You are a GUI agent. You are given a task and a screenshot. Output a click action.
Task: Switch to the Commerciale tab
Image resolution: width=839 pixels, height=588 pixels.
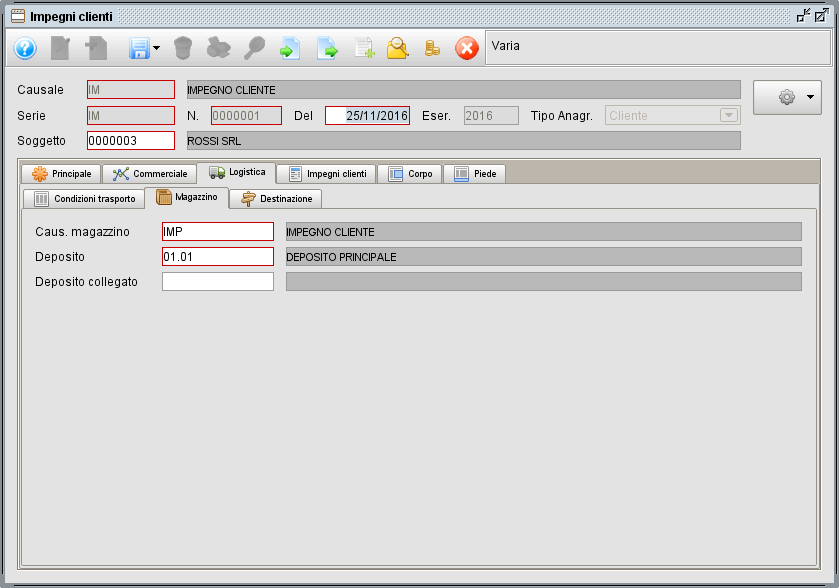point(149,172)
